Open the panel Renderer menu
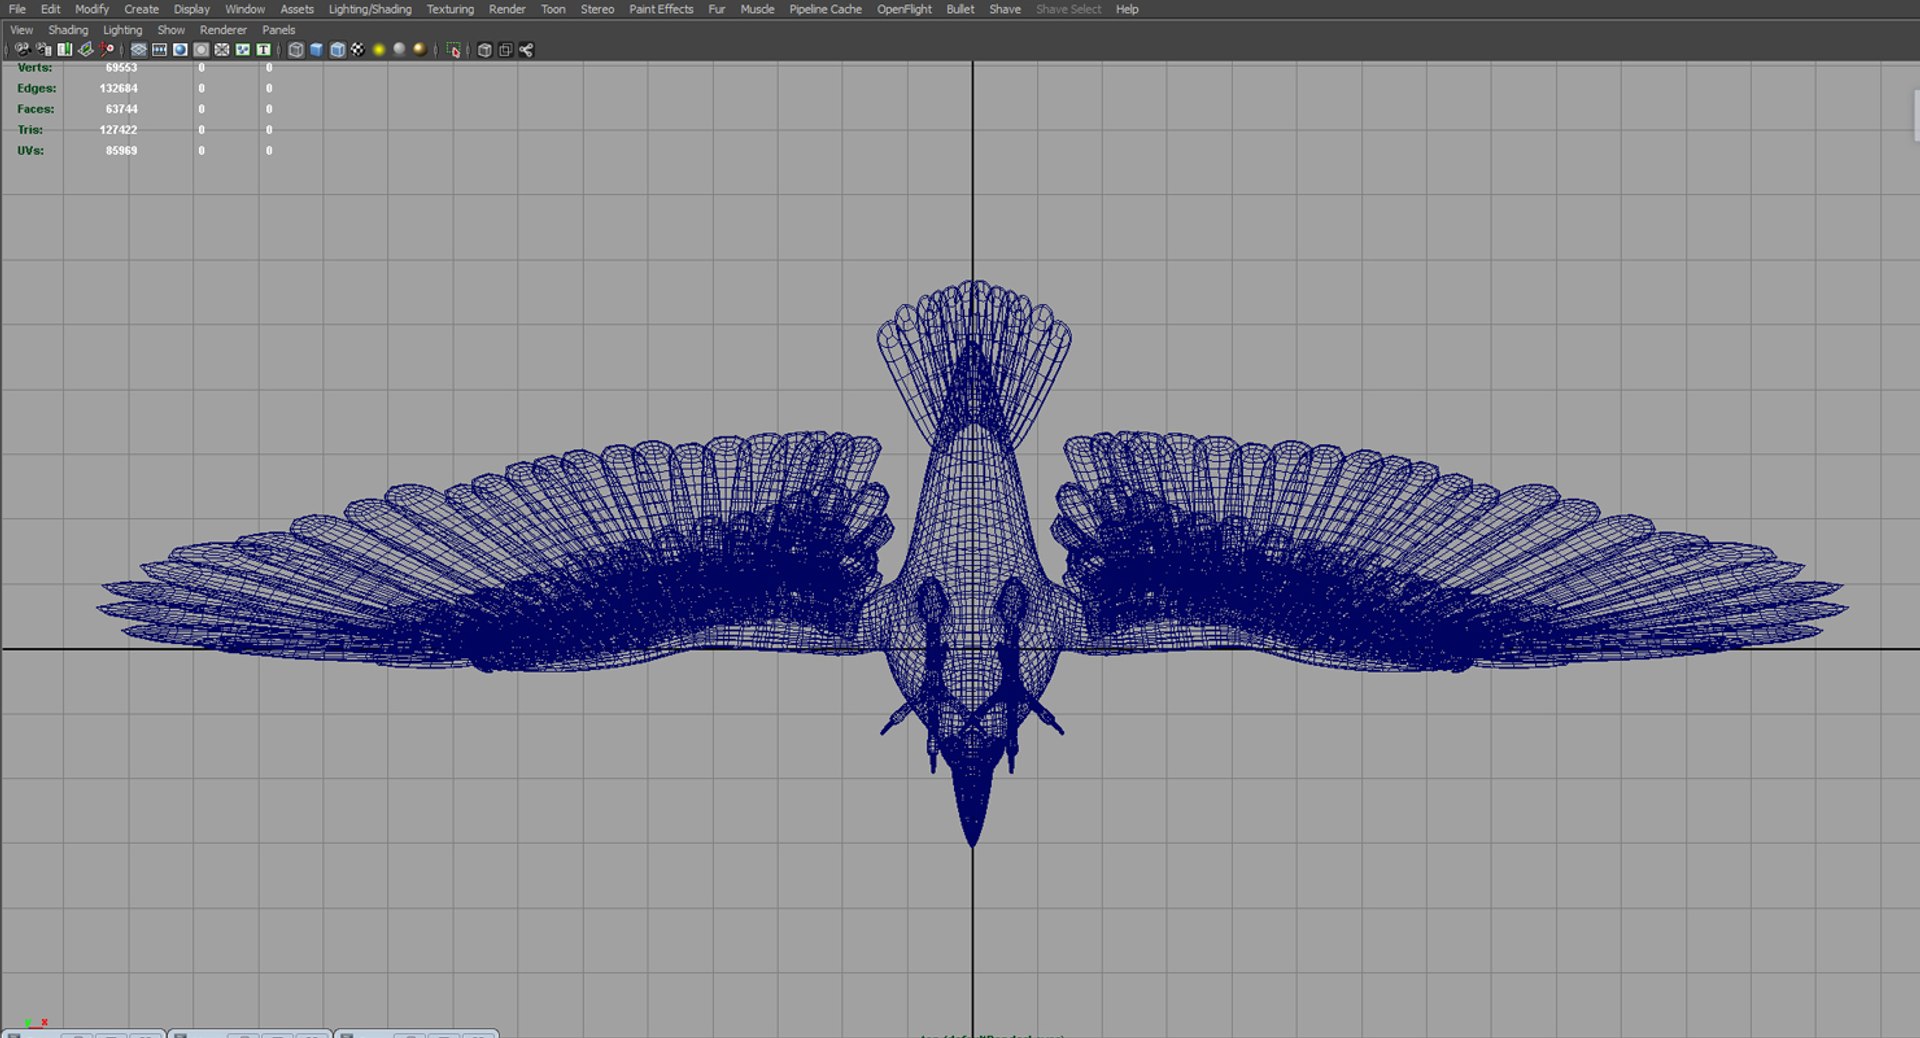The height and width of the screenshot is (1038, 1920). tap(223, 30)
